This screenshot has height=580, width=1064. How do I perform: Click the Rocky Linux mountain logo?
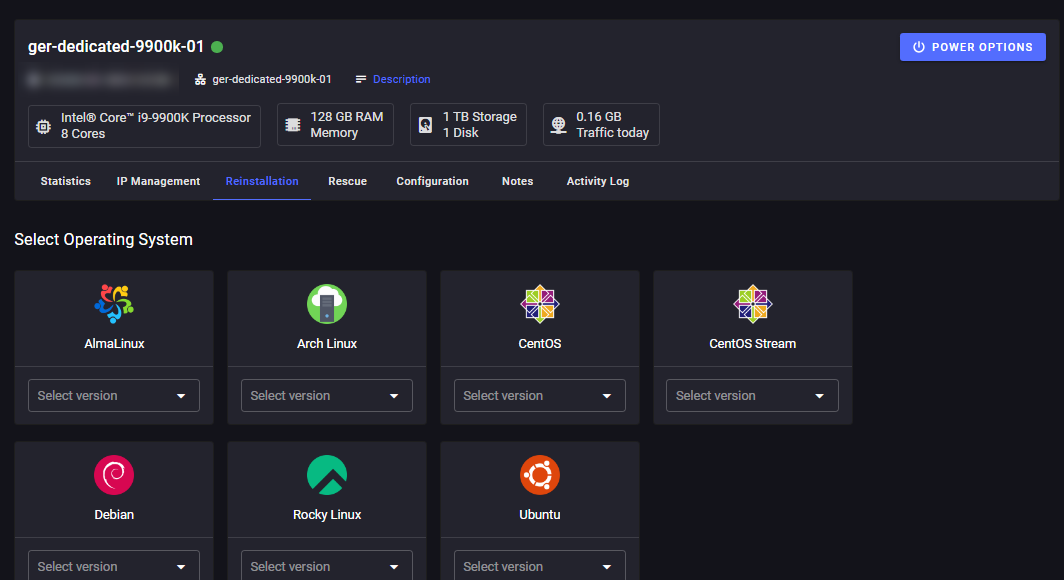[x=326, y=475]
